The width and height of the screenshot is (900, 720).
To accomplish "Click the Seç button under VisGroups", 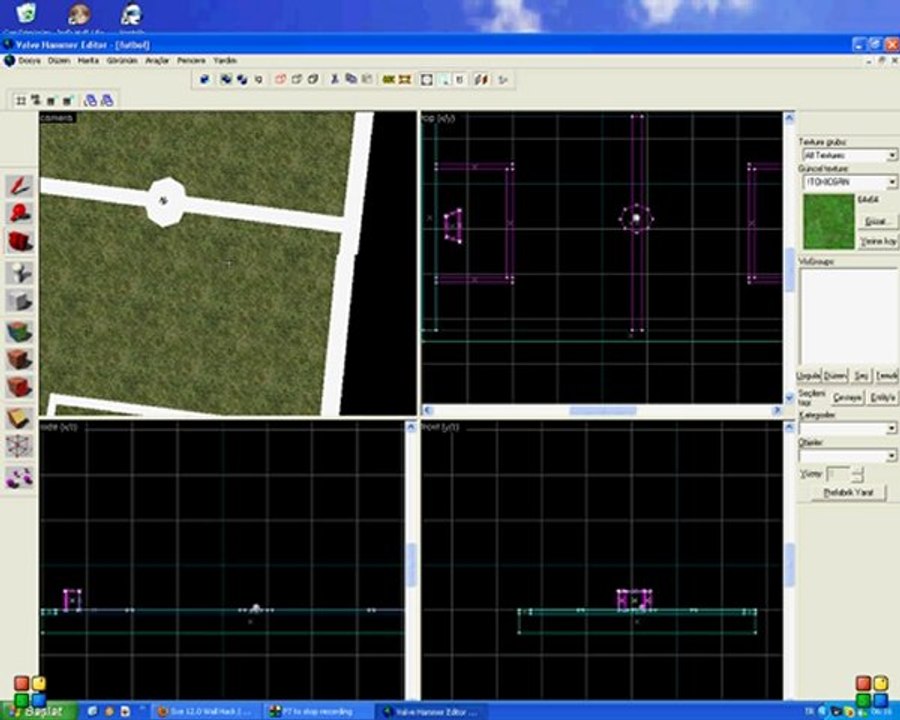I will click(x=860, y=376).
